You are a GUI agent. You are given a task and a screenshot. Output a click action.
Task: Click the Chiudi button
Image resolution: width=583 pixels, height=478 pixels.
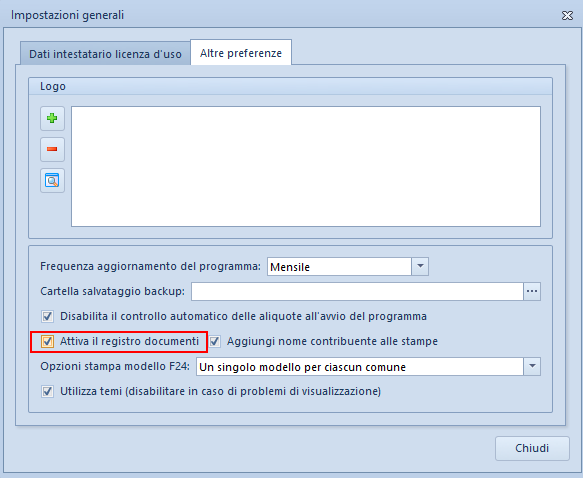(x=532, y=448)
